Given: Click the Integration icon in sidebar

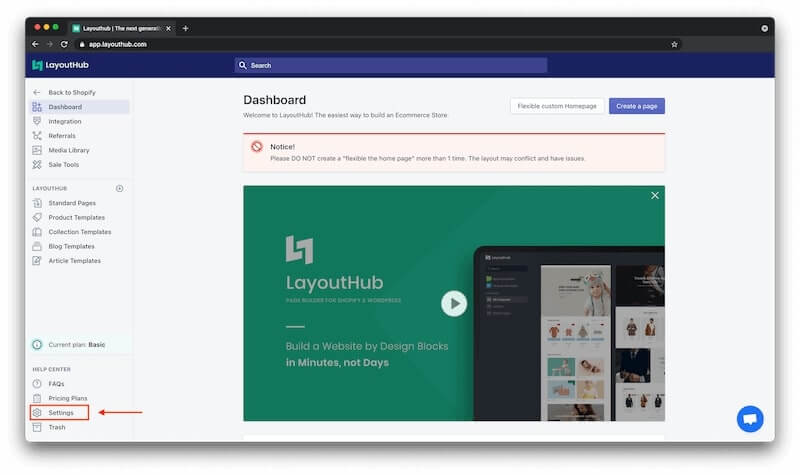Looking at the screenshot, I should tap(37, 121).
